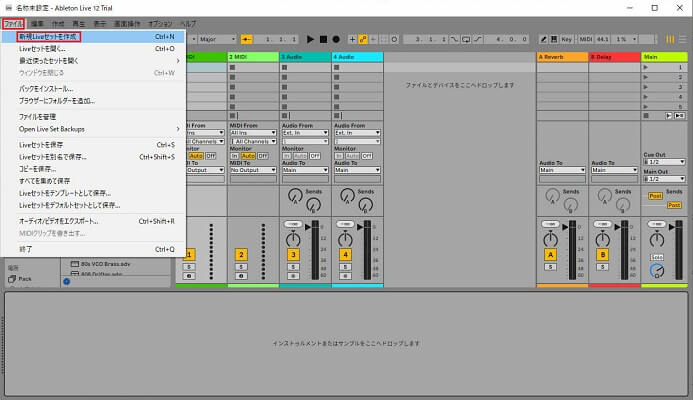The height and width of the screenshot is (400, 693).
Task: Switch to Arrangement view icon
Action: [x=683, y=39]
